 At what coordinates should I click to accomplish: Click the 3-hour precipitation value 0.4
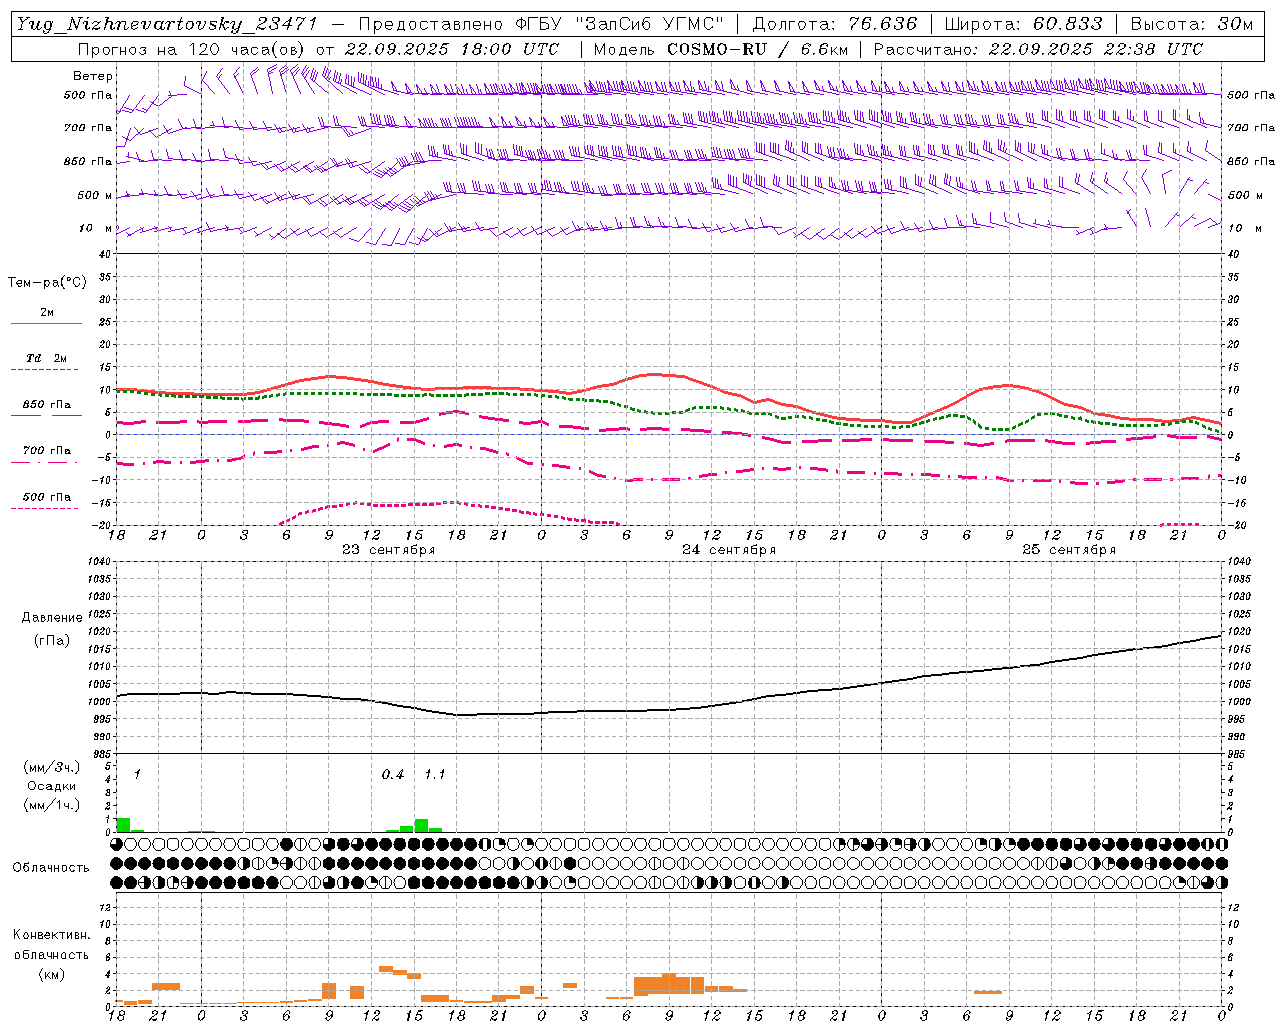[x=393, y=775]
